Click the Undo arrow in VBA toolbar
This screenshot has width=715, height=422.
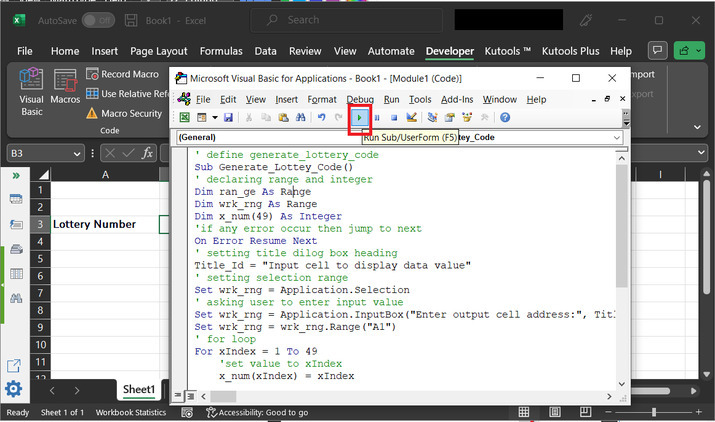pyautogui.click(x=322, y=118)
